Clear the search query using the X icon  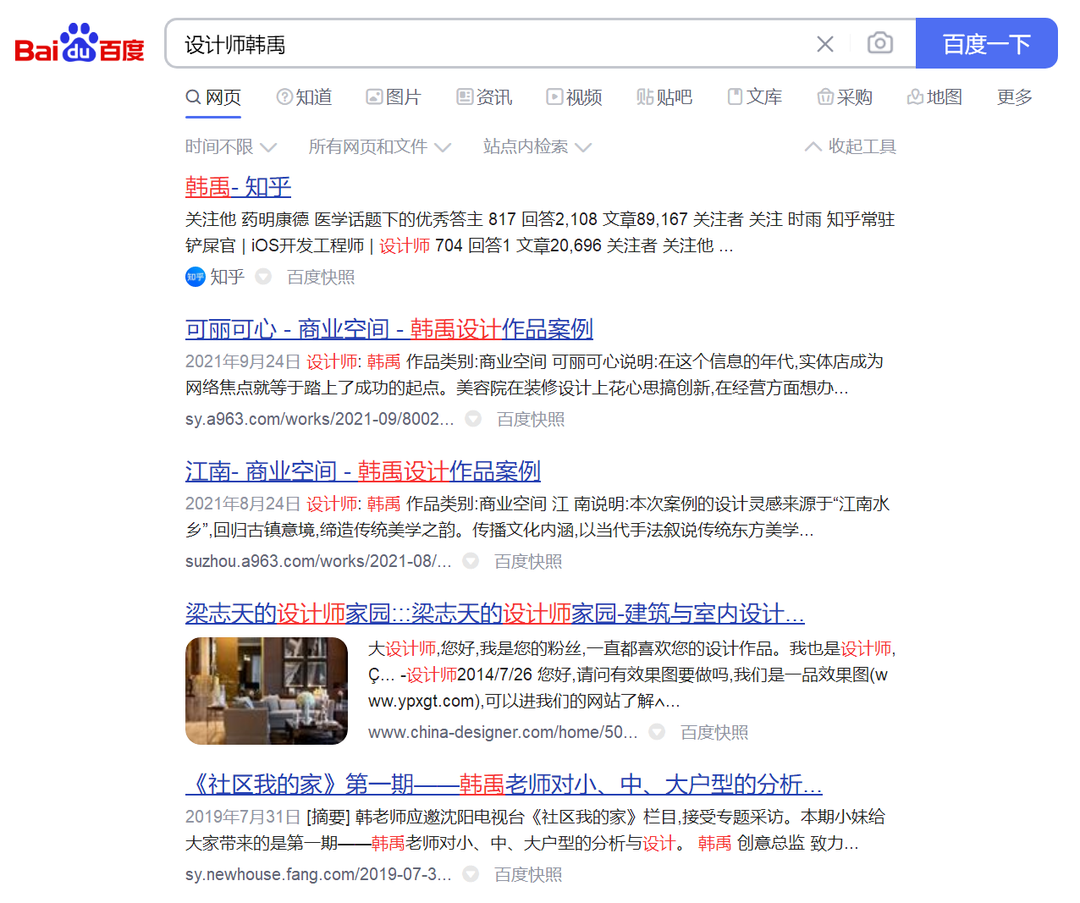point(825,43)
